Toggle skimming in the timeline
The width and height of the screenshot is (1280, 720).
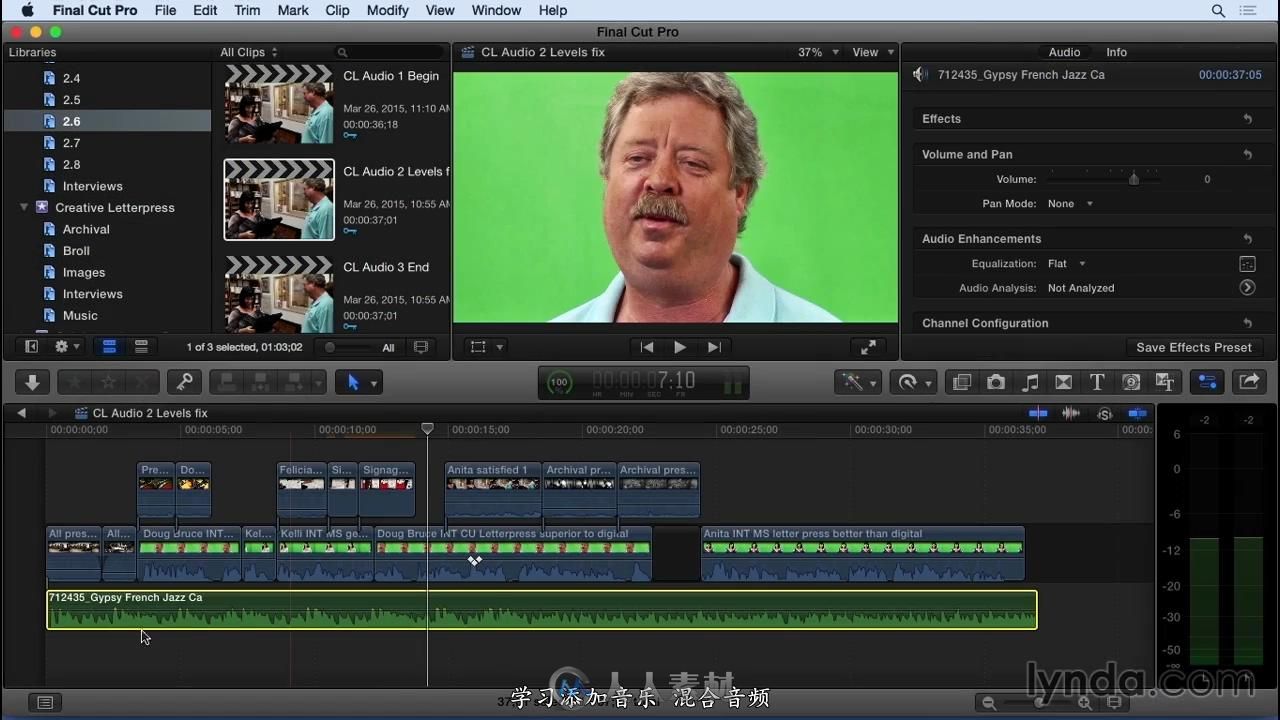click(x=1038, y=413)
